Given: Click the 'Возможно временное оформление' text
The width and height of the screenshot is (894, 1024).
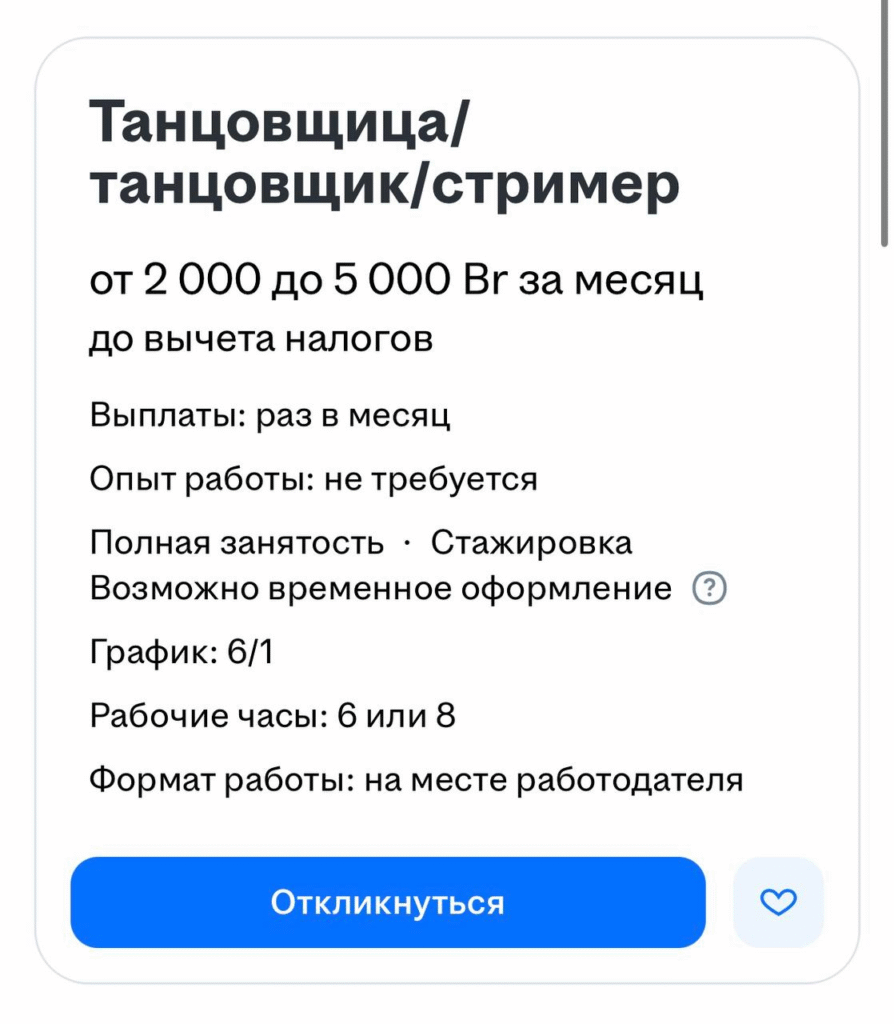Looking at the screenshot, I should 380,589.
